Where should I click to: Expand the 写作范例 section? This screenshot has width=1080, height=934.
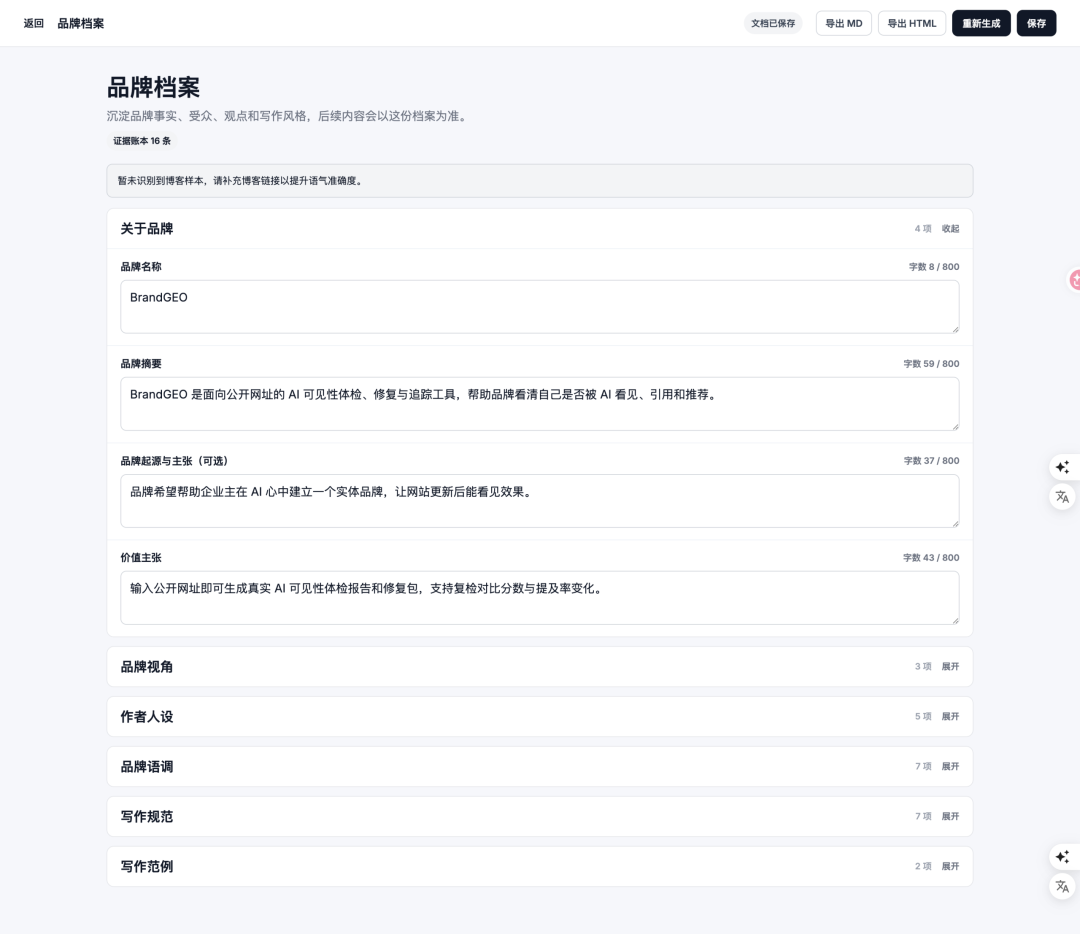(x=950, y=866)
